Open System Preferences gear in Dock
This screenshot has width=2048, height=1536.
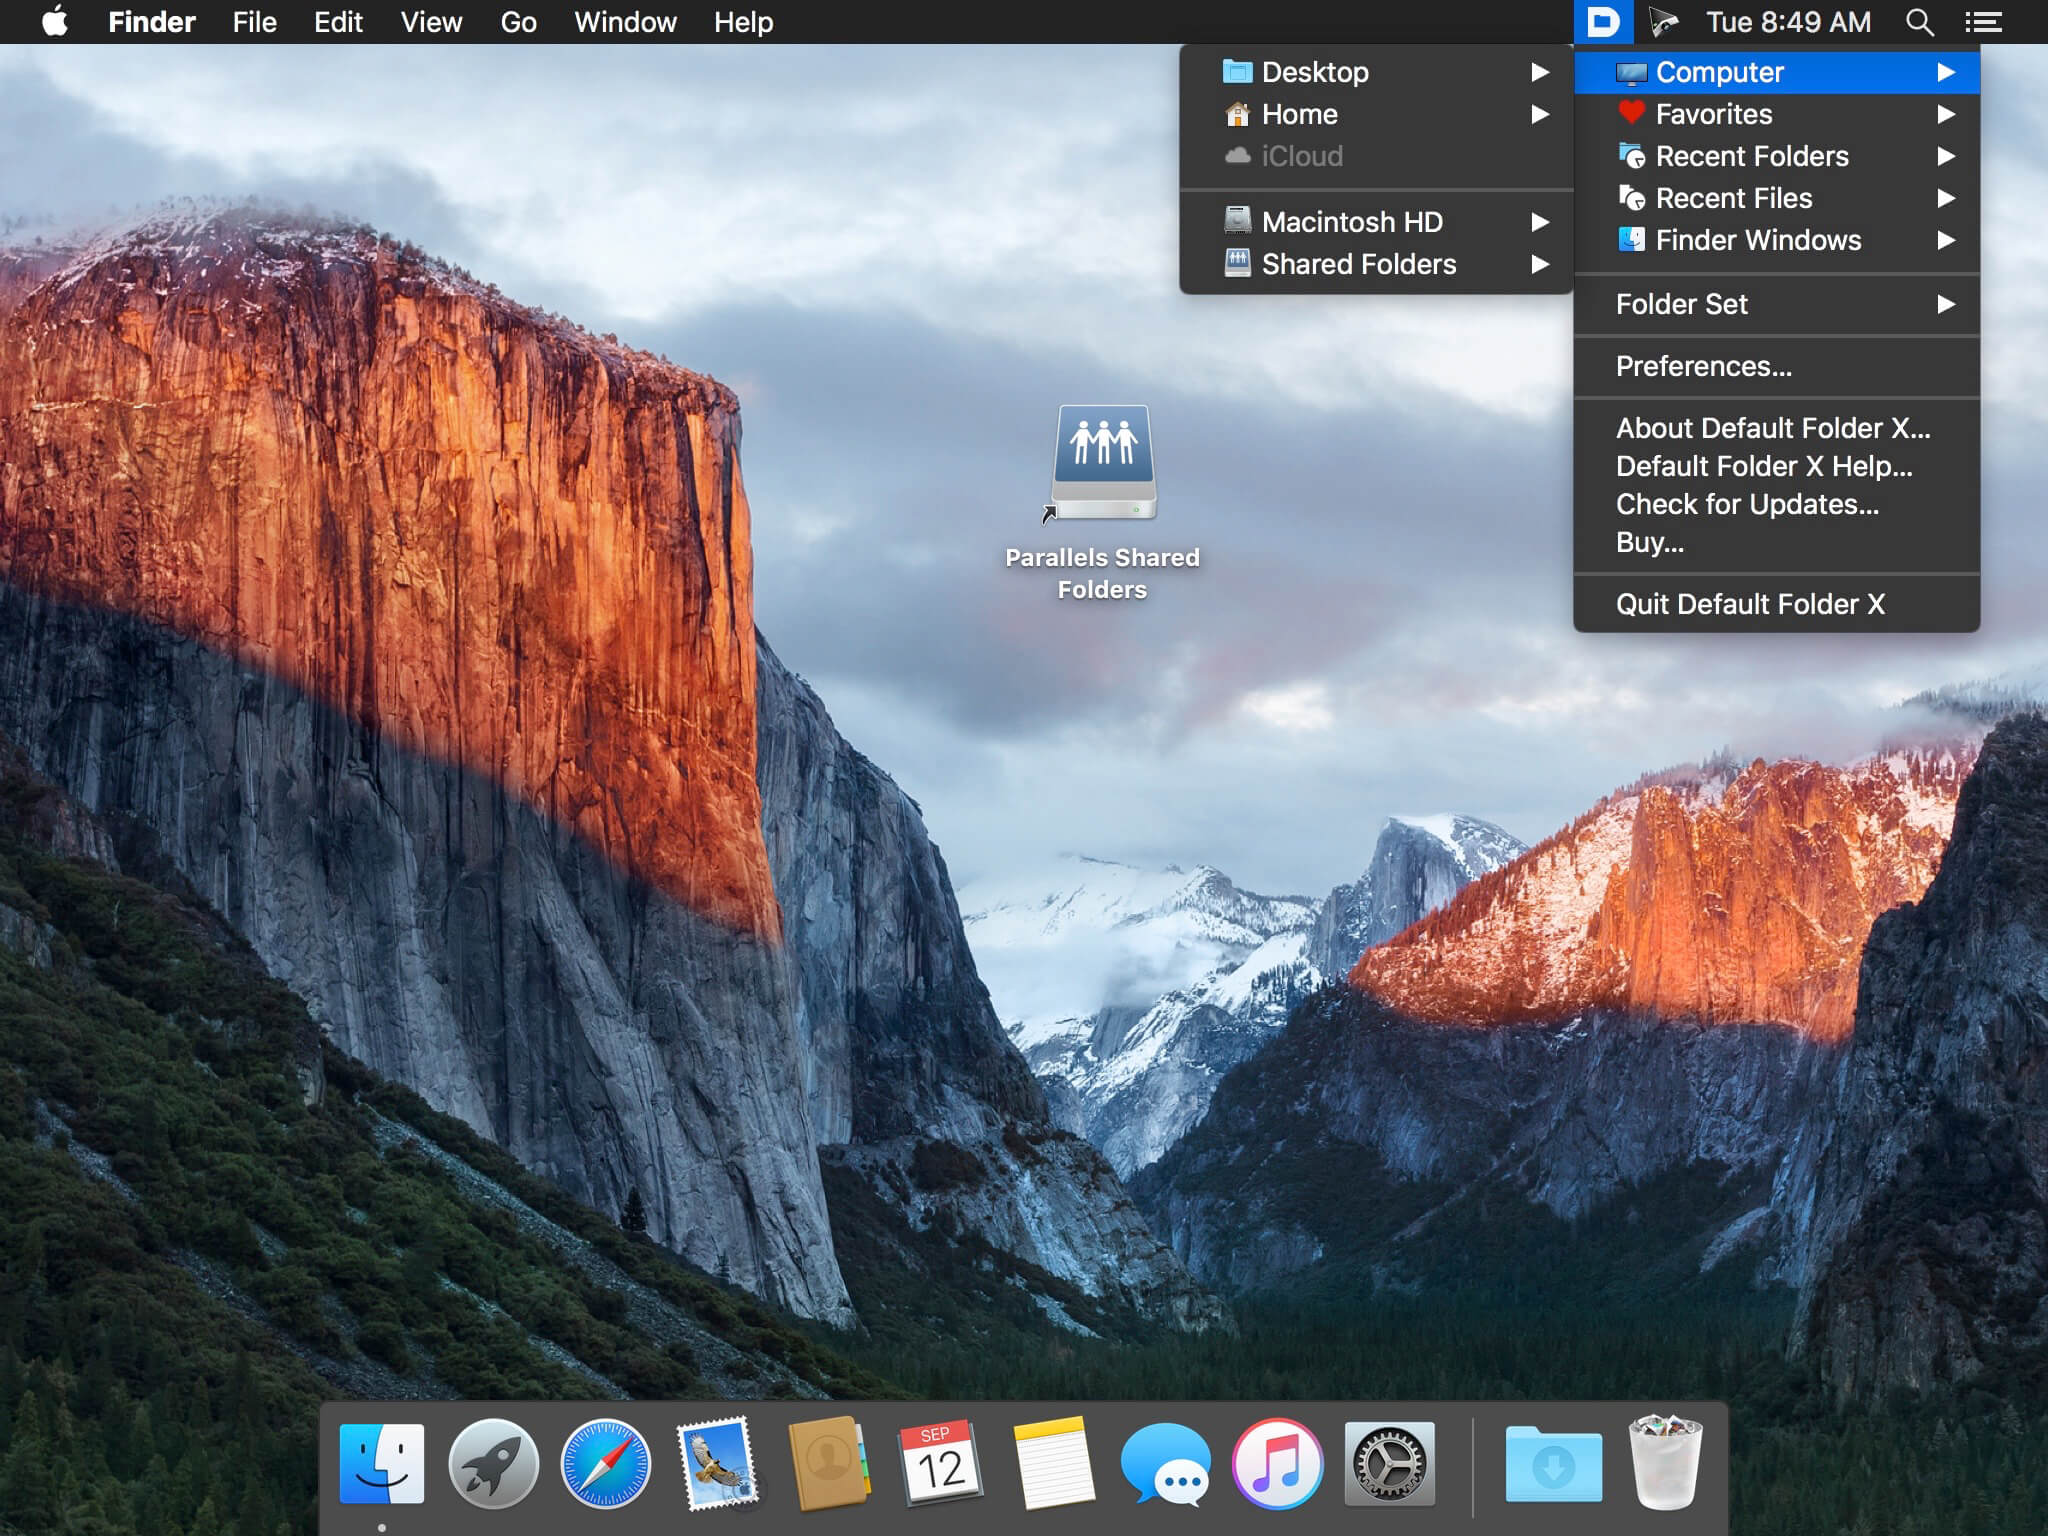tap(1389, 1464)
